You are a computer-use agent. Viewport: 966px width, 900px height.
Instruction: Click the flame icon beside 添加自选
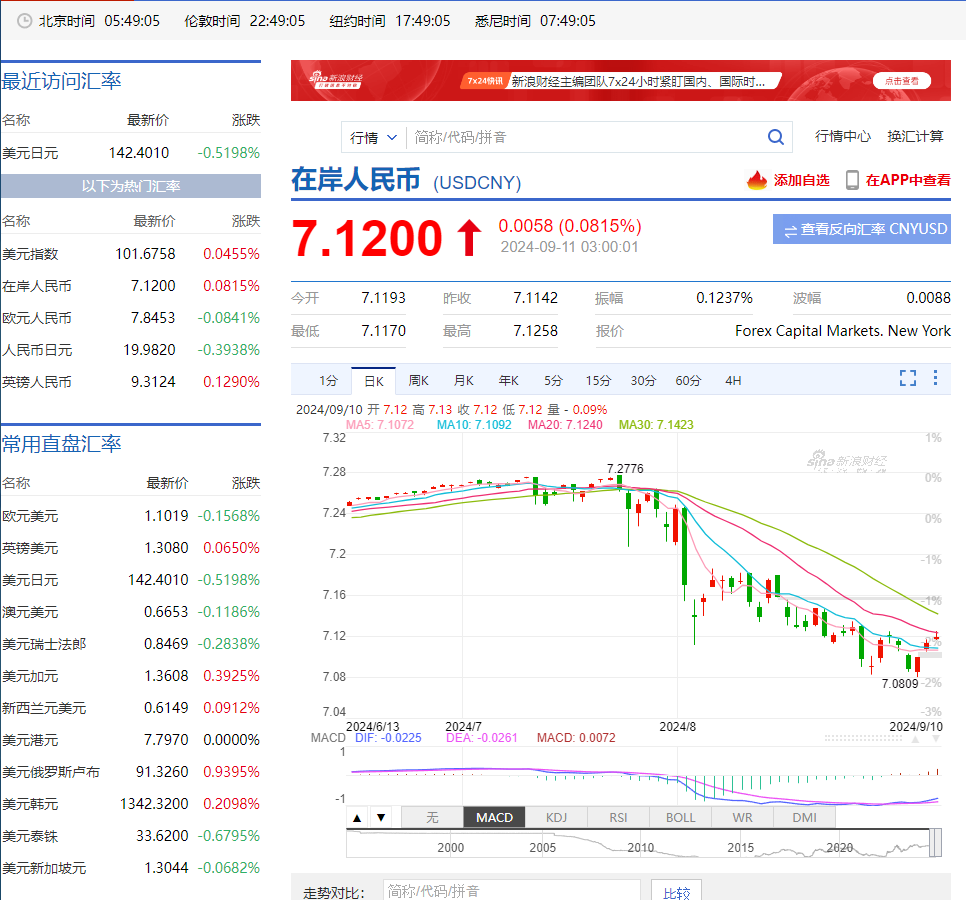(757, 180)
